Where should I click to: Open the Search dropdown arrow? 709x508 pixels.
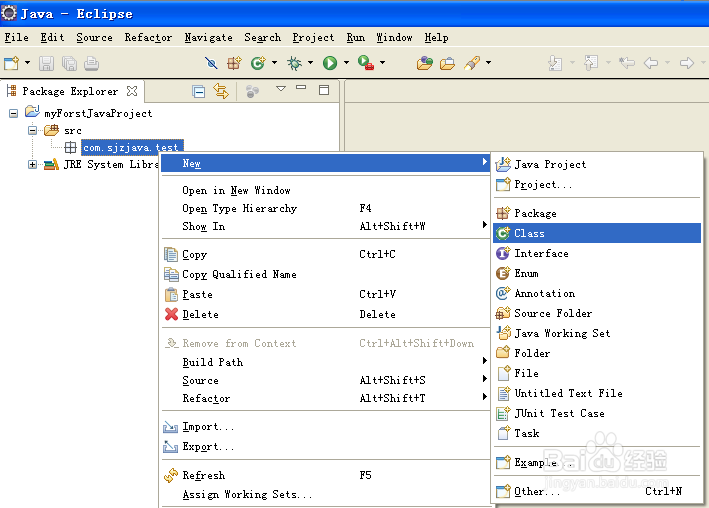(488, 63)
